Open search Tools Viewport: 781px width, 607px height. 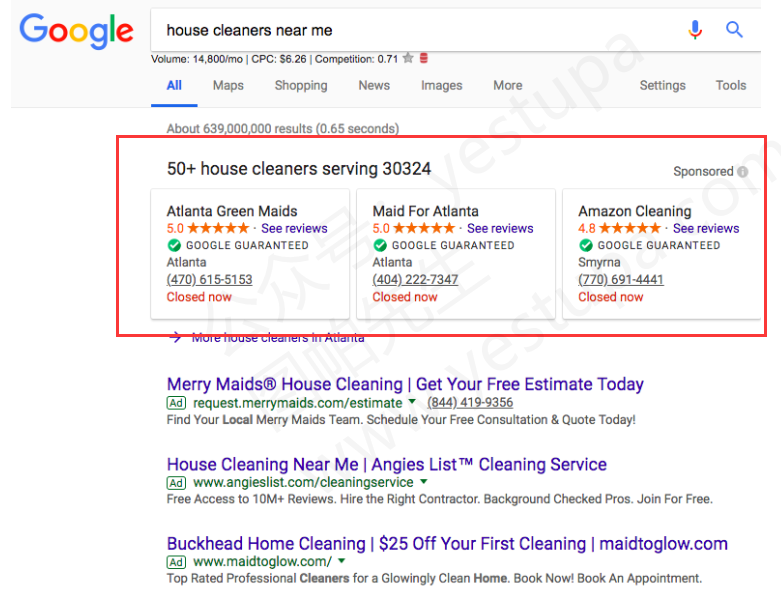731,86
